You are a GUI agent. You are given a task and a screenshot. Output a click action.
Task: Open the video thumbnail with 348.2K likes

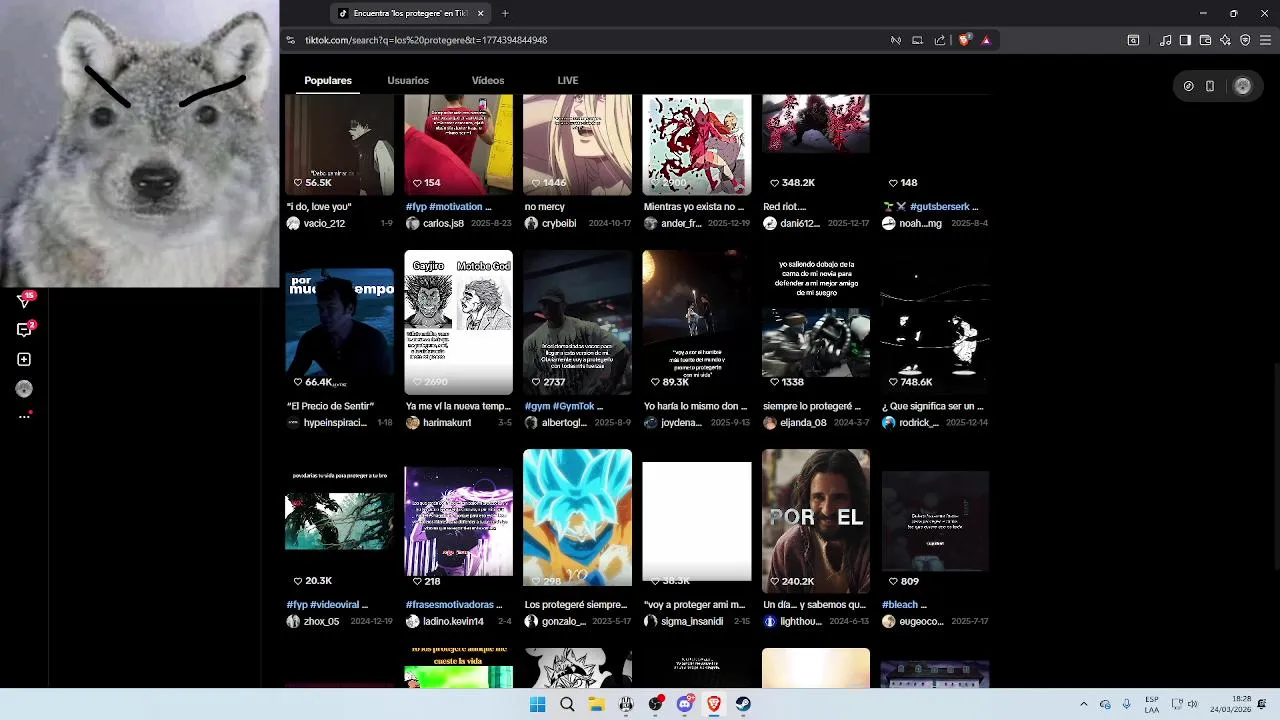pos(816,145)
